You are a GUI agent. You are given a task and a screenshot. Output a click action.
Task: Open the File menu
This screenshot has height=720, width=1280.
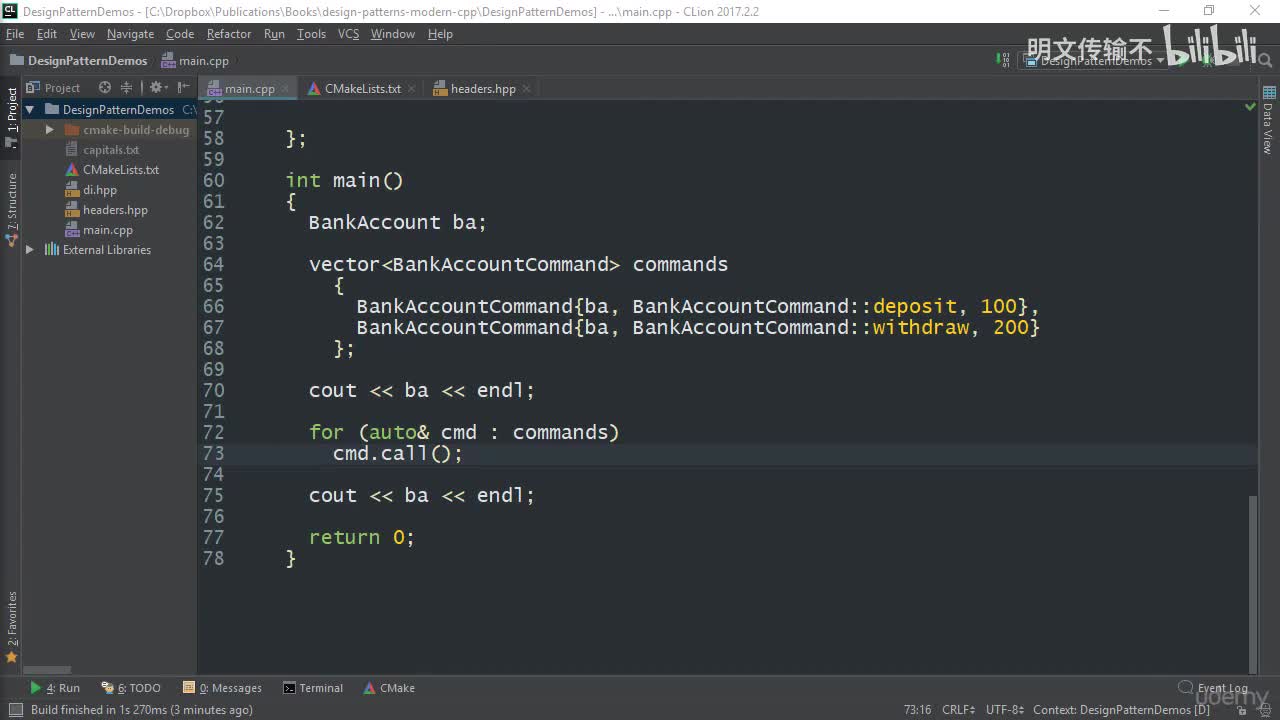15,34
